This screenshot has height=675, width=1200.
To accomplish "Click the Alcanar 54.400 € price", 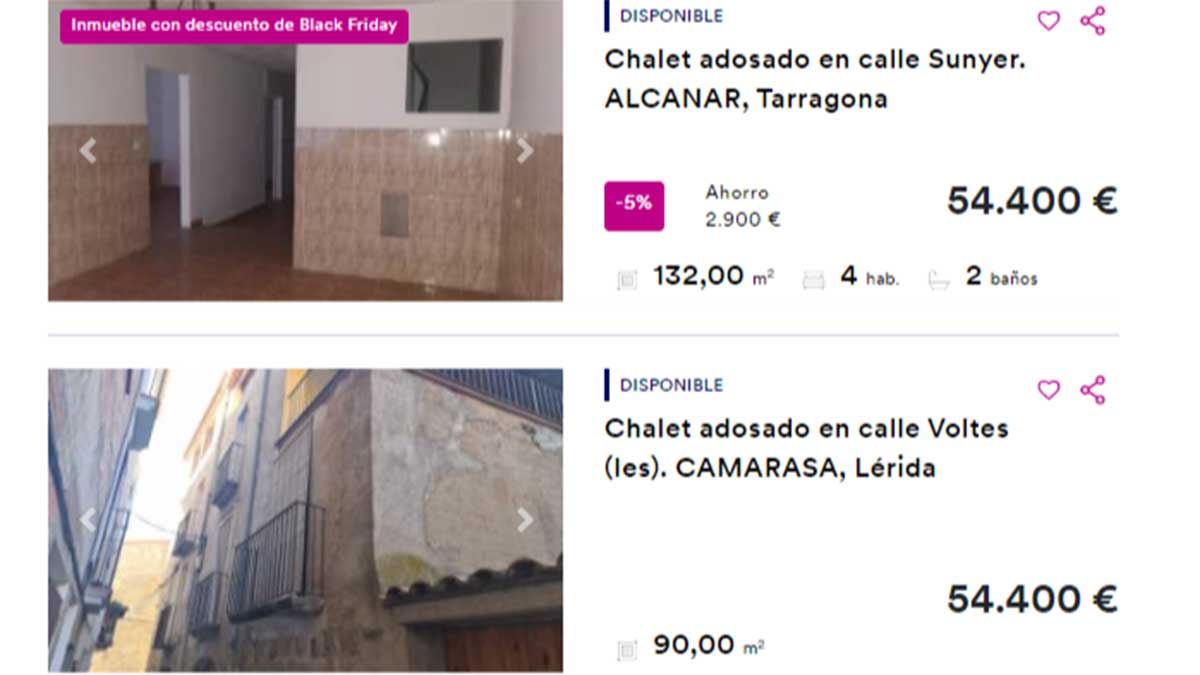I will point(1032,201).
